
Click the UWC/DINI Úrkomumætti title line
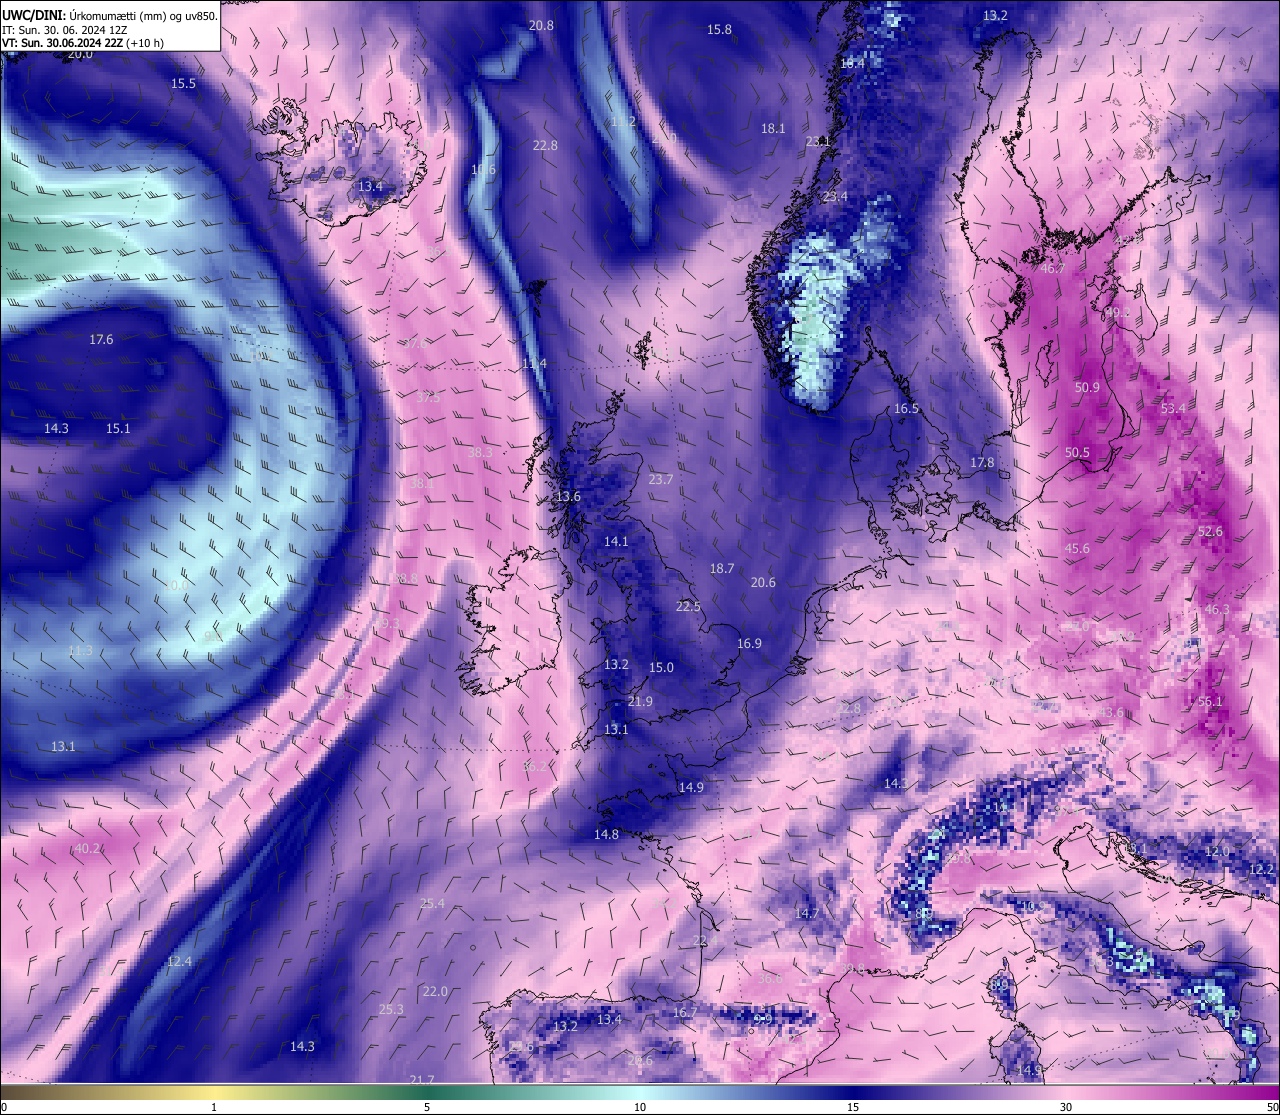pyautogui.click(x=109, y=16)
